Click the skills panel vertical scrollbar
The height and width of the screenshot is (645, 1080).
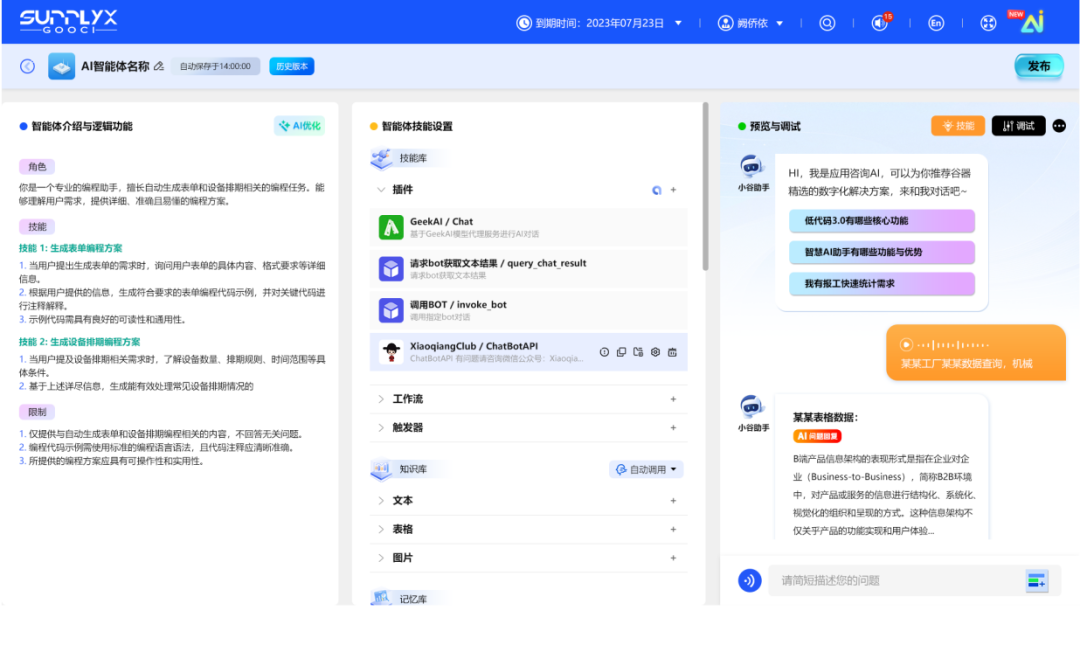[x=705, y=186]
